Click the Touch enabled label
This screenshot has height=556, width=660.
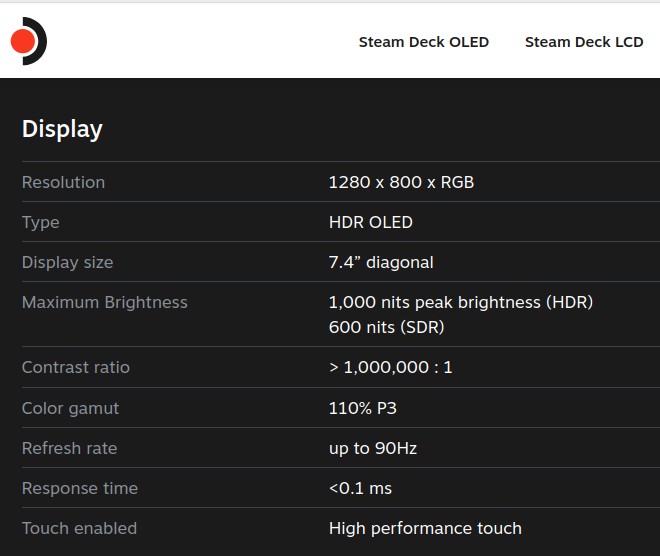[80, 528]
